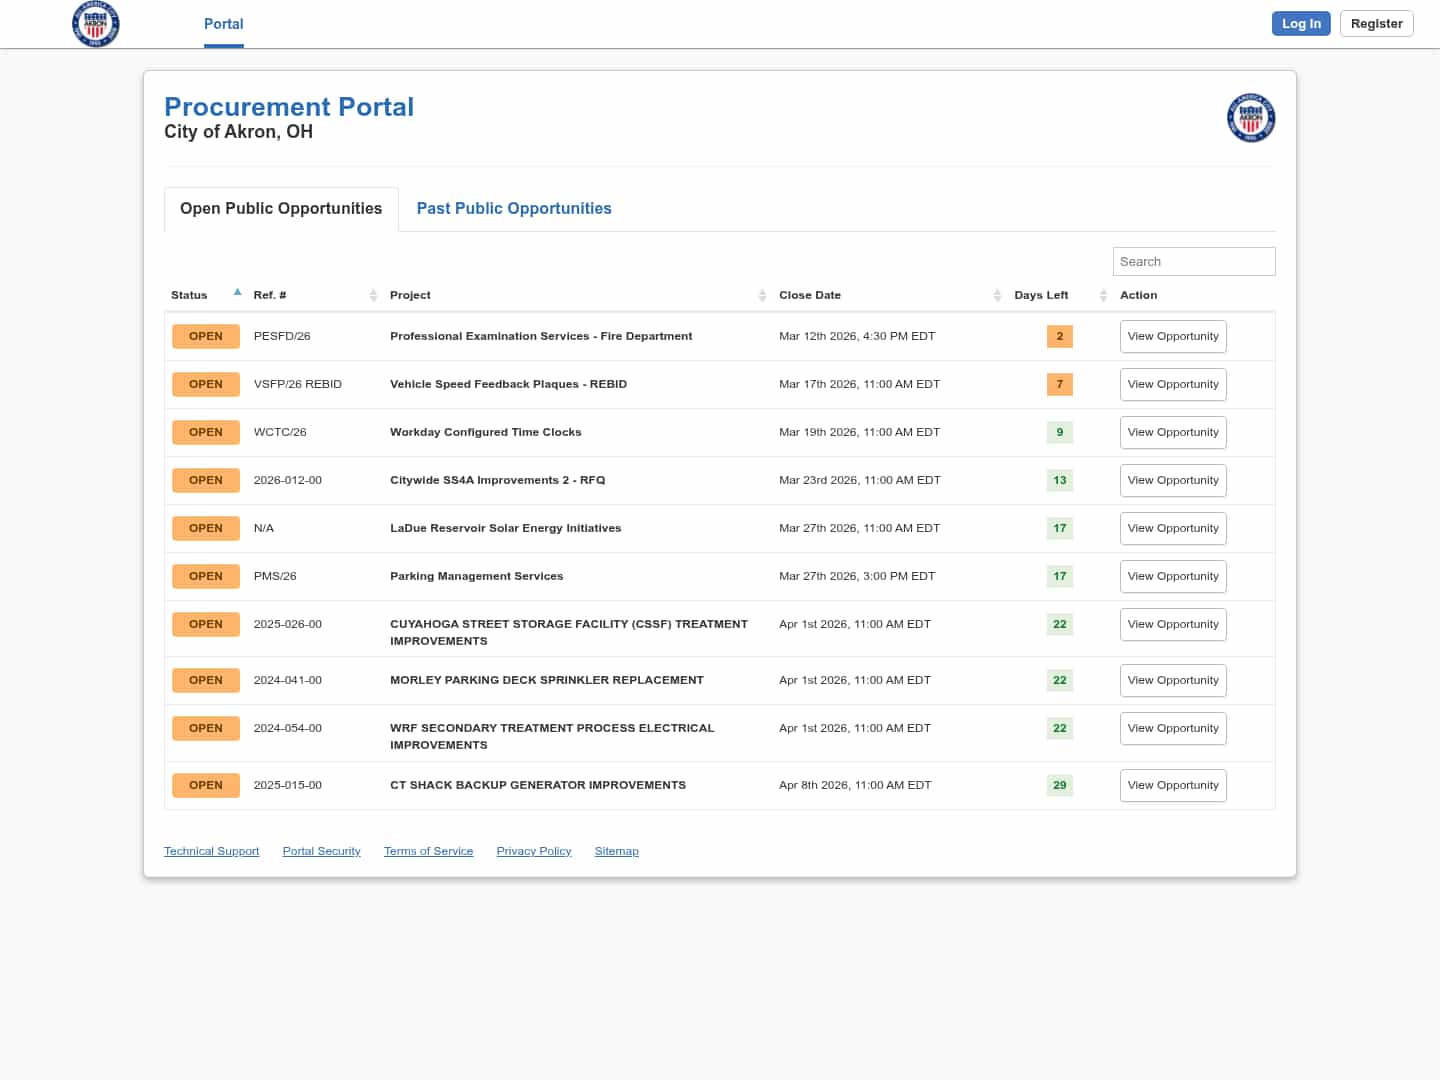Switch to Past Public Opportunities tab
This screenshot has width=1440, height=1080.
pos(513,208)
